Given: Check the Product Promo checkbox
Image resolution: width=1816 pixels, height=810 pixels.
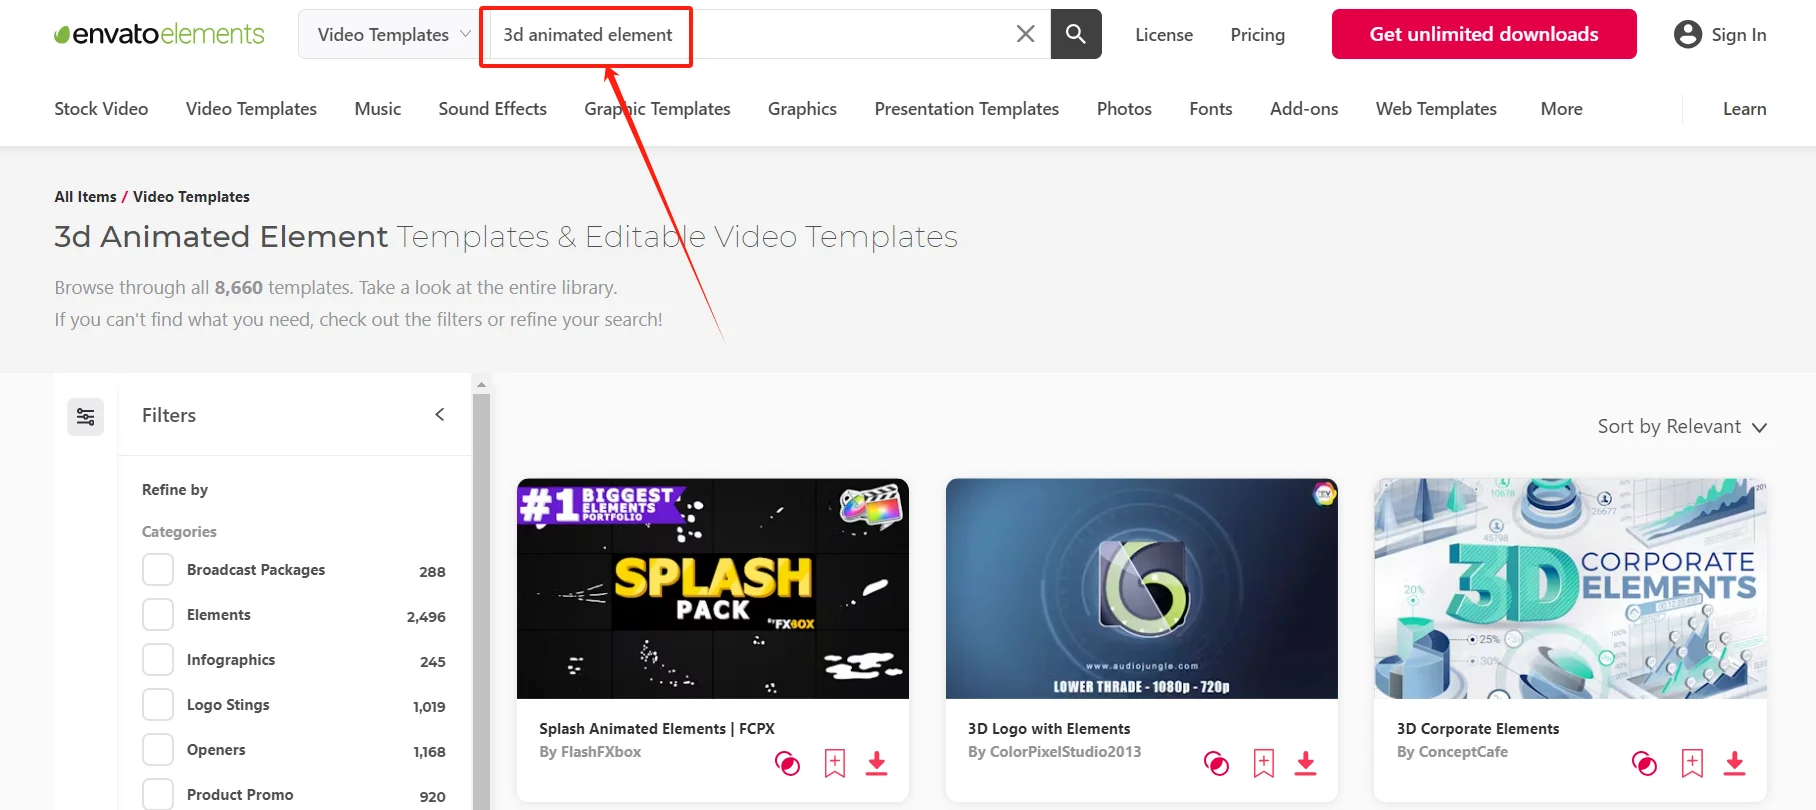Looking at the screenshot, I should (x=158, y=795).
